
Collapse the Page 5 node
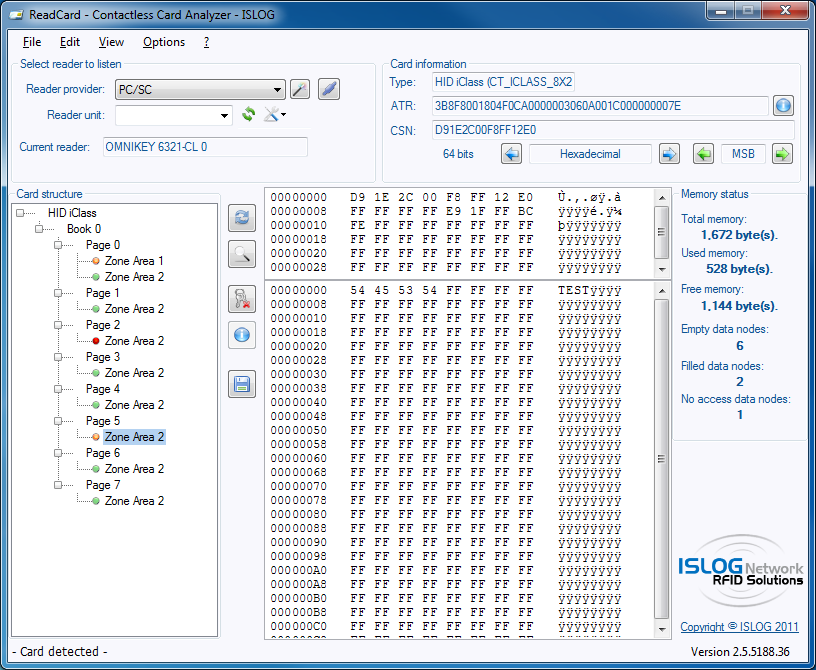pyautogui.click(x=58, y=421)
